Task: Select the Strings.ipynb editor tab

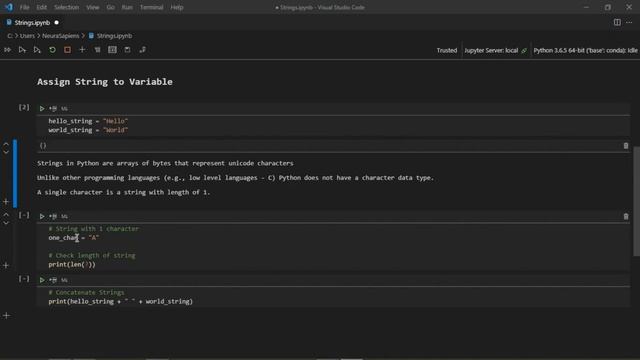Action: pyautogui.click(x=33, y=22)
